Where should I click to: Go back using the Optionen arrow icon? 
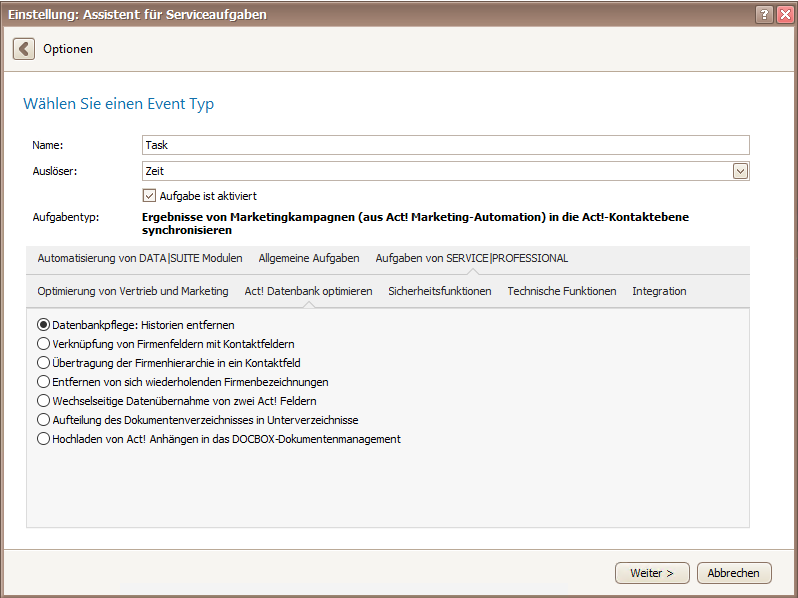tap(24, 49)
